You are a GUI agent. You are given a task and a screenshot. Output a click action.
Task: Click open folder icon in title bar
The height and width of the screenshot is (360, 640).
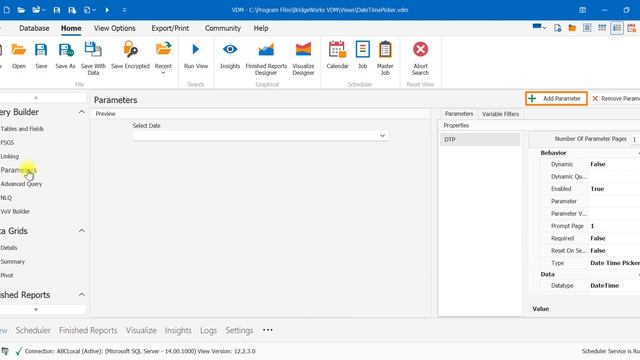coord(21,10)
